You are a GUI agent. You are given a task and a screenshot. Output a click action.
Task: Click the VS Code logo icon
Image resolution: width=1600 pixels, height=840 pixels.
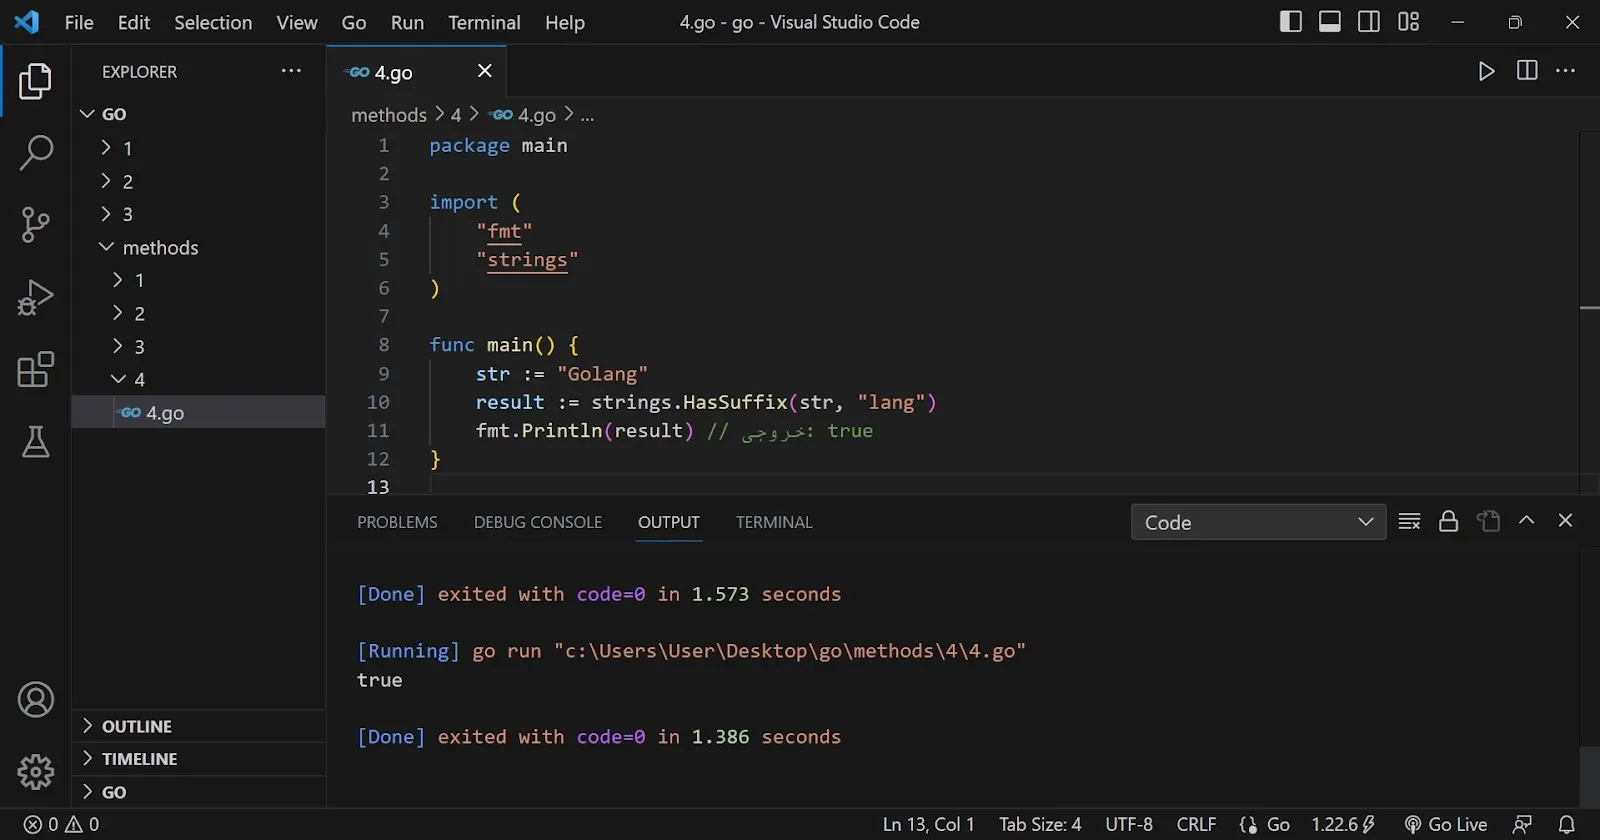27,22
